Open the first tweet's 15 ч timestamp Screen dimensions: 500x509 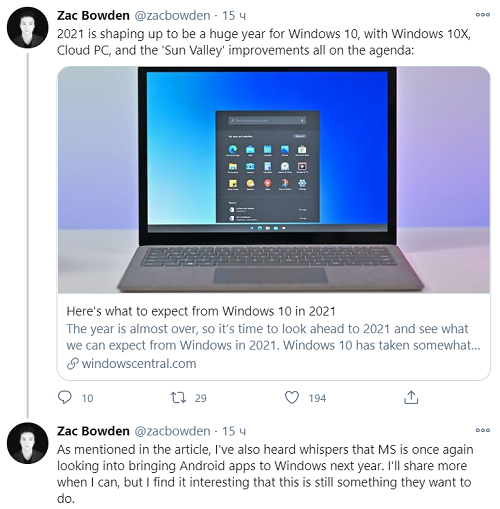234,16
